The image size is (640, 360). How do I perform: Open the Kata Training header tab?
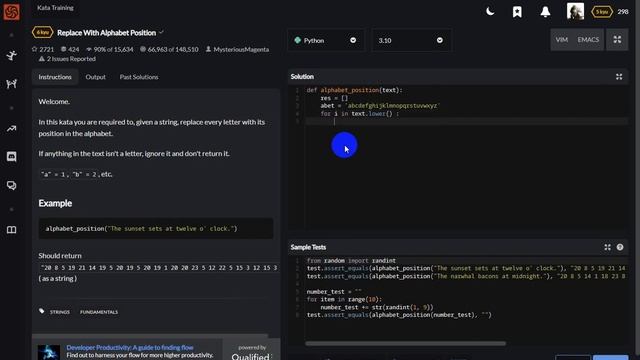point(55,8)
